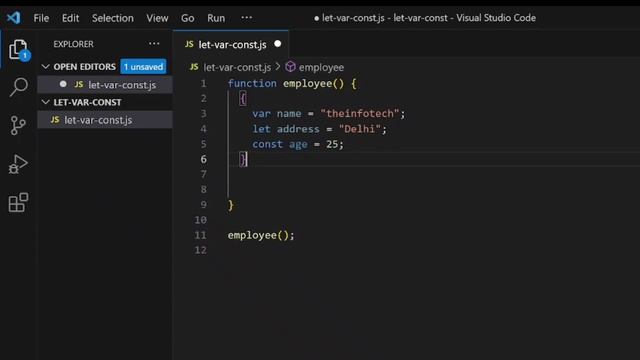The height and width of the screenshot is (360, 640).
Task: Click the "age" constant on line 5
Action: [x=298, y=144]
